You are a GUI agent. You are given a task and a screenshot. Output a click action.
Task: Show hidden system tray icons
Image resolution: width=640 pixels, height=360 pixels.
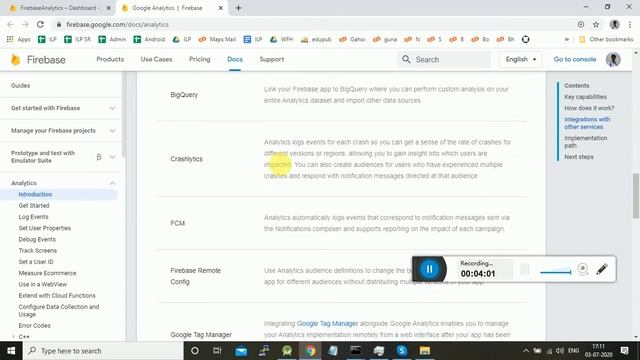pyautogui.click(x=526, y=351)
